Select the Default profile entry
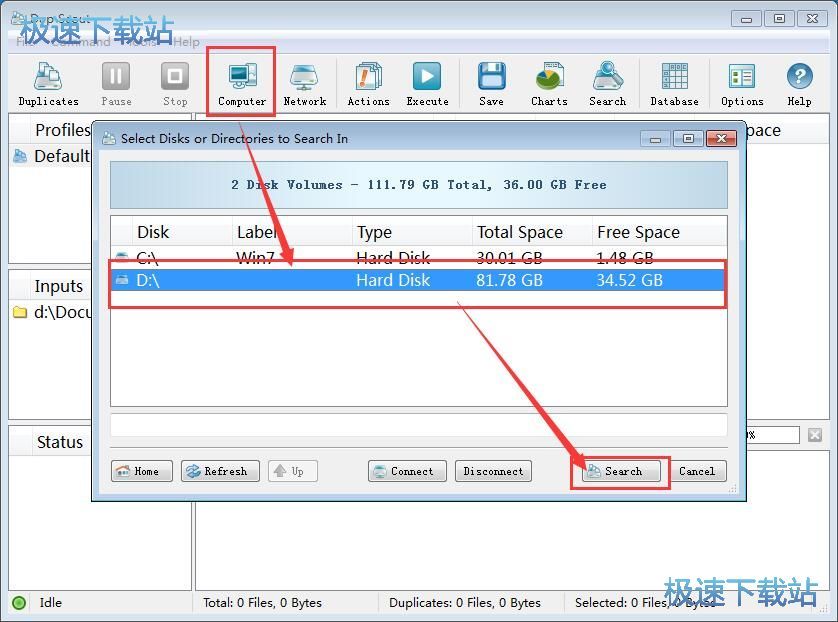838x622 pixels. [52, 156]
